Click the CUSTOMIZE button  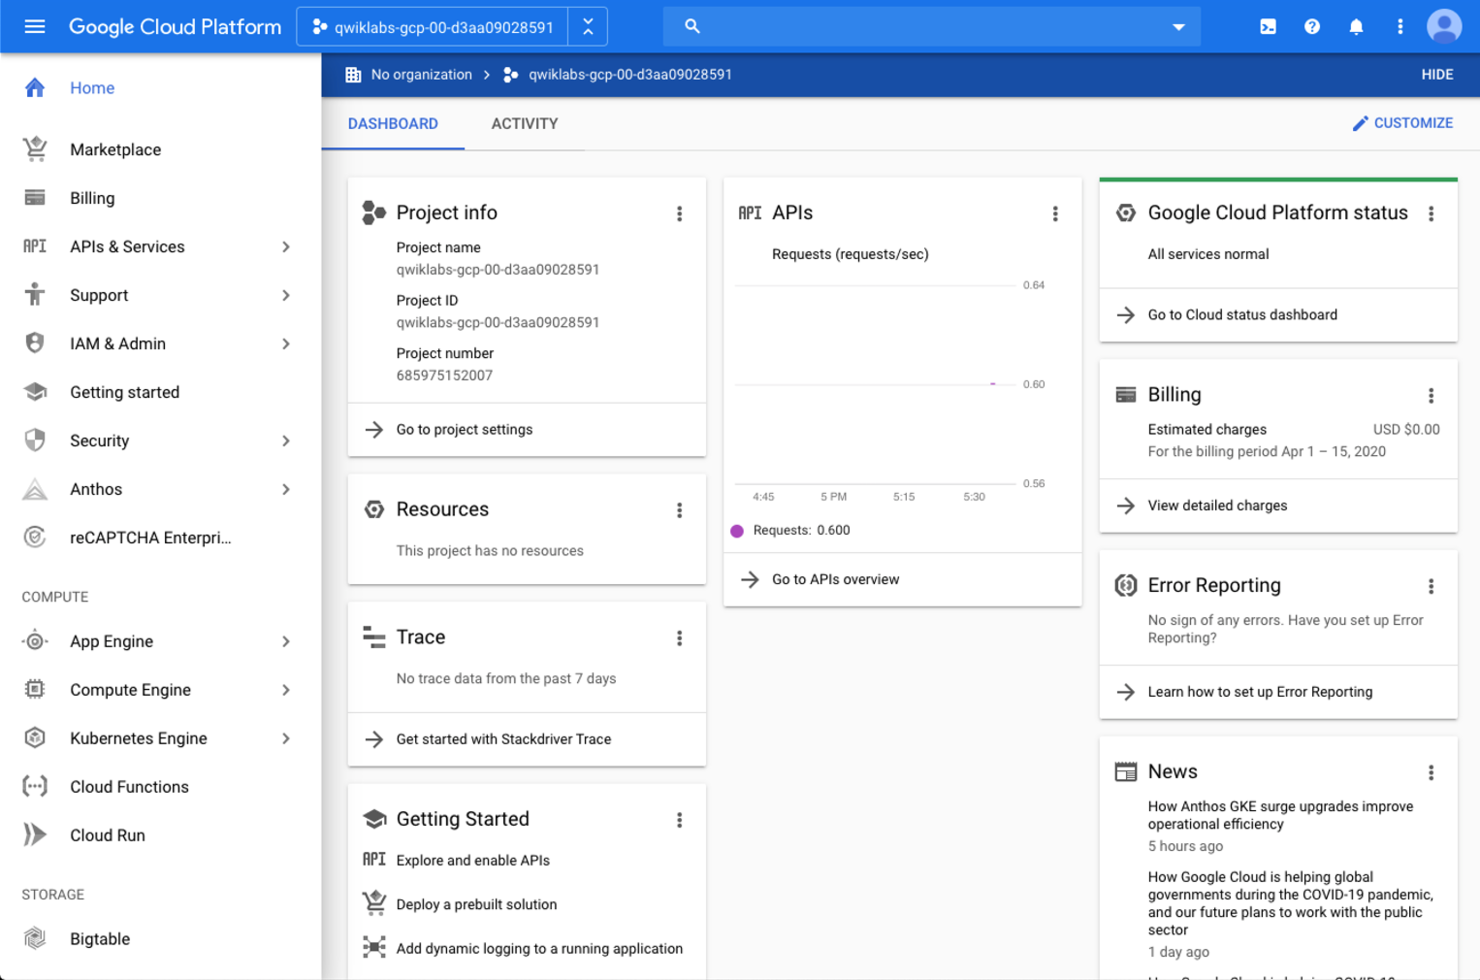pyautogui.click(x=1403, y=122)
